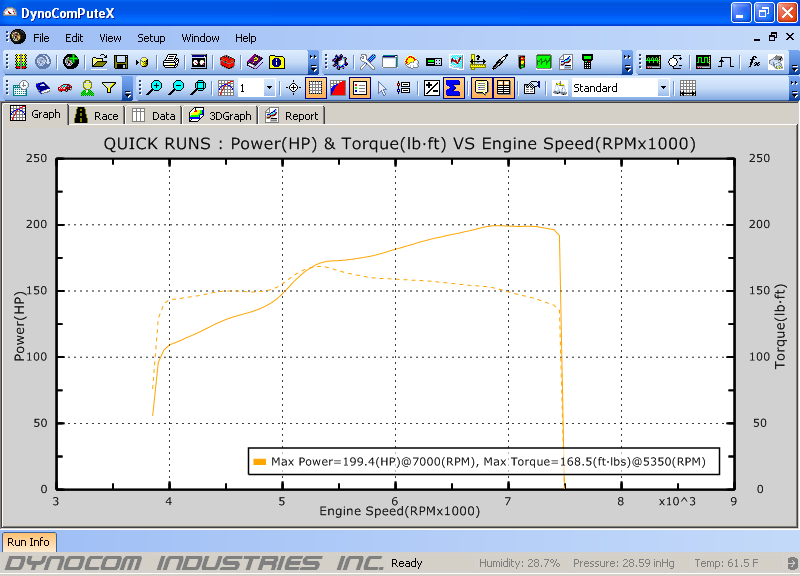Click the fx function icon
This screenshot has width=800, height=576.
[754, 62]
